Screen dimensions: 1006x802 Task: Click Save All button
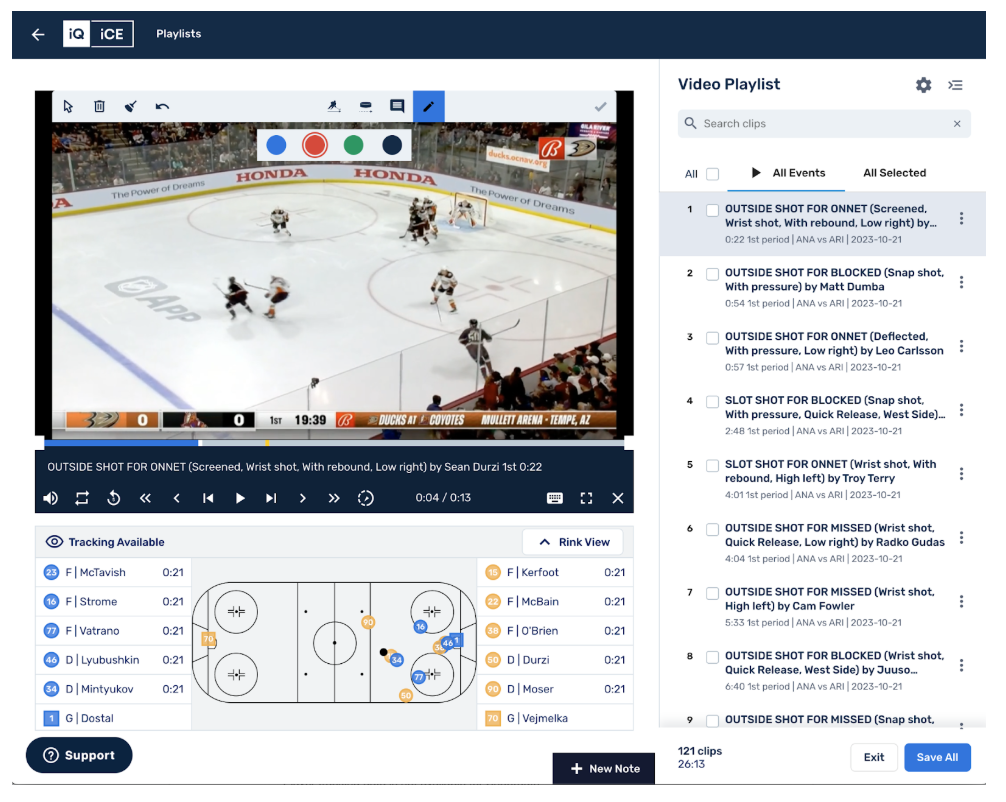pos(937,758)
